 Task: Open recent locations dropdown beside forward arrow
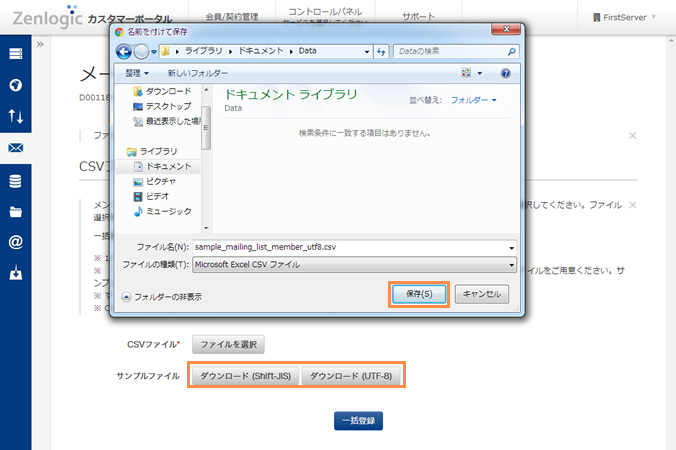[x=153, y=52]
